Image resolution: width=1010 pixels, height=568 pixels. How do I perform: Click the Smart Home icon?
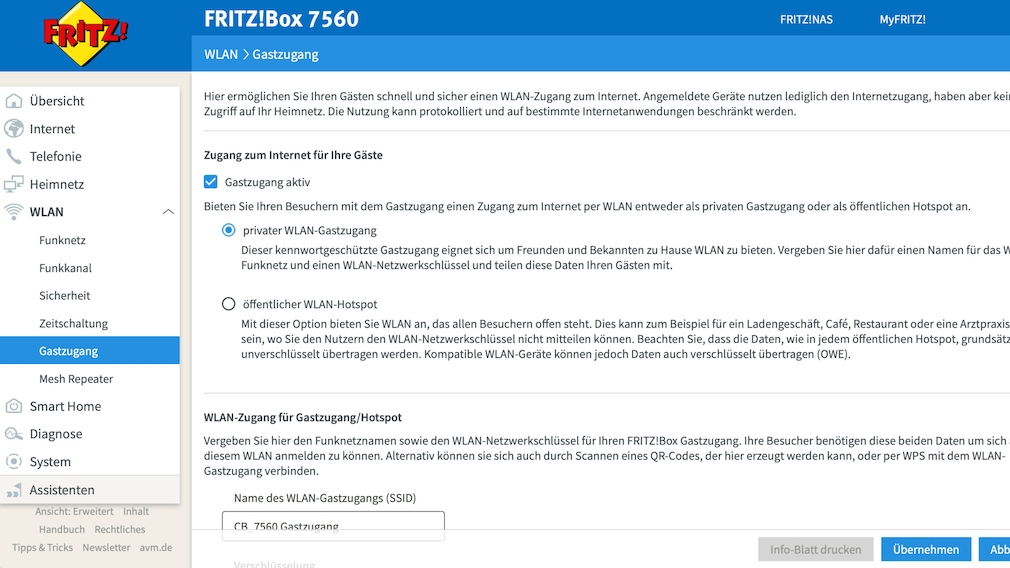[x=14, y=406]
